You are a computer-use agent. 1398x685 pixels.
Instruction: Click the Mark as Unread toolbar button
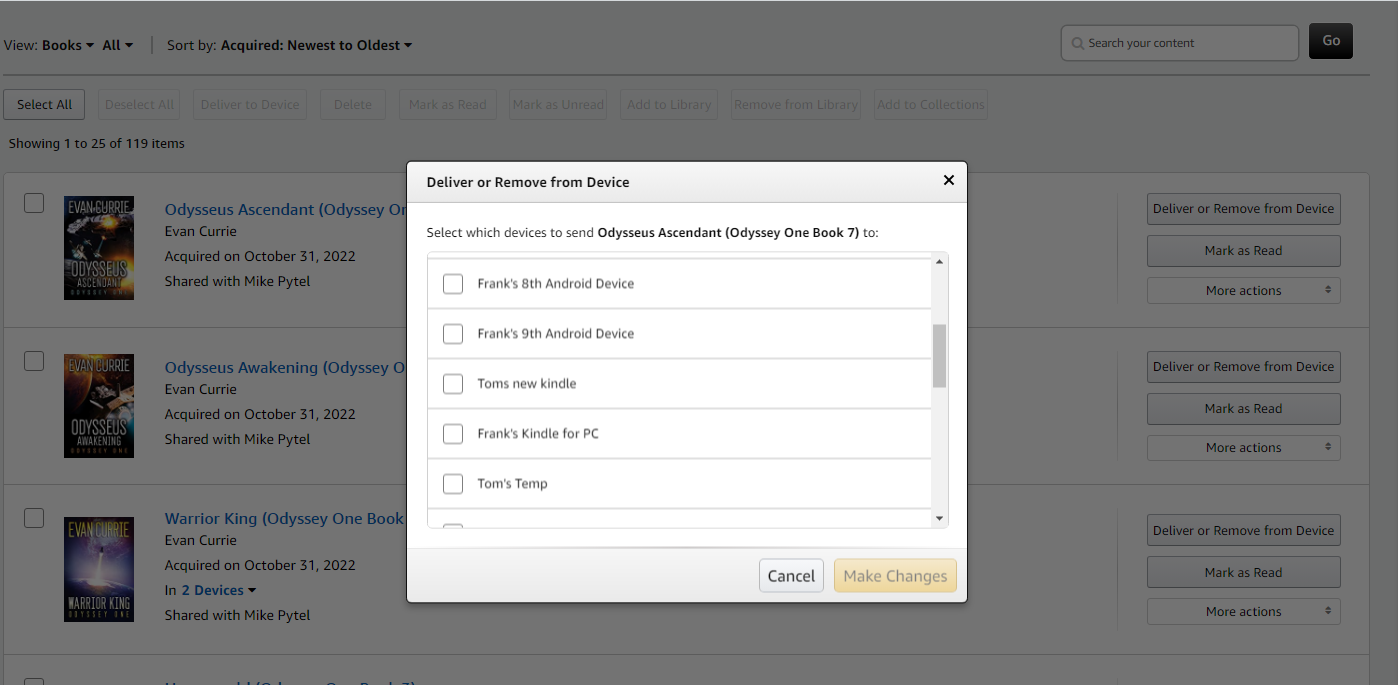pyautogui.click(x=558, y=105)
